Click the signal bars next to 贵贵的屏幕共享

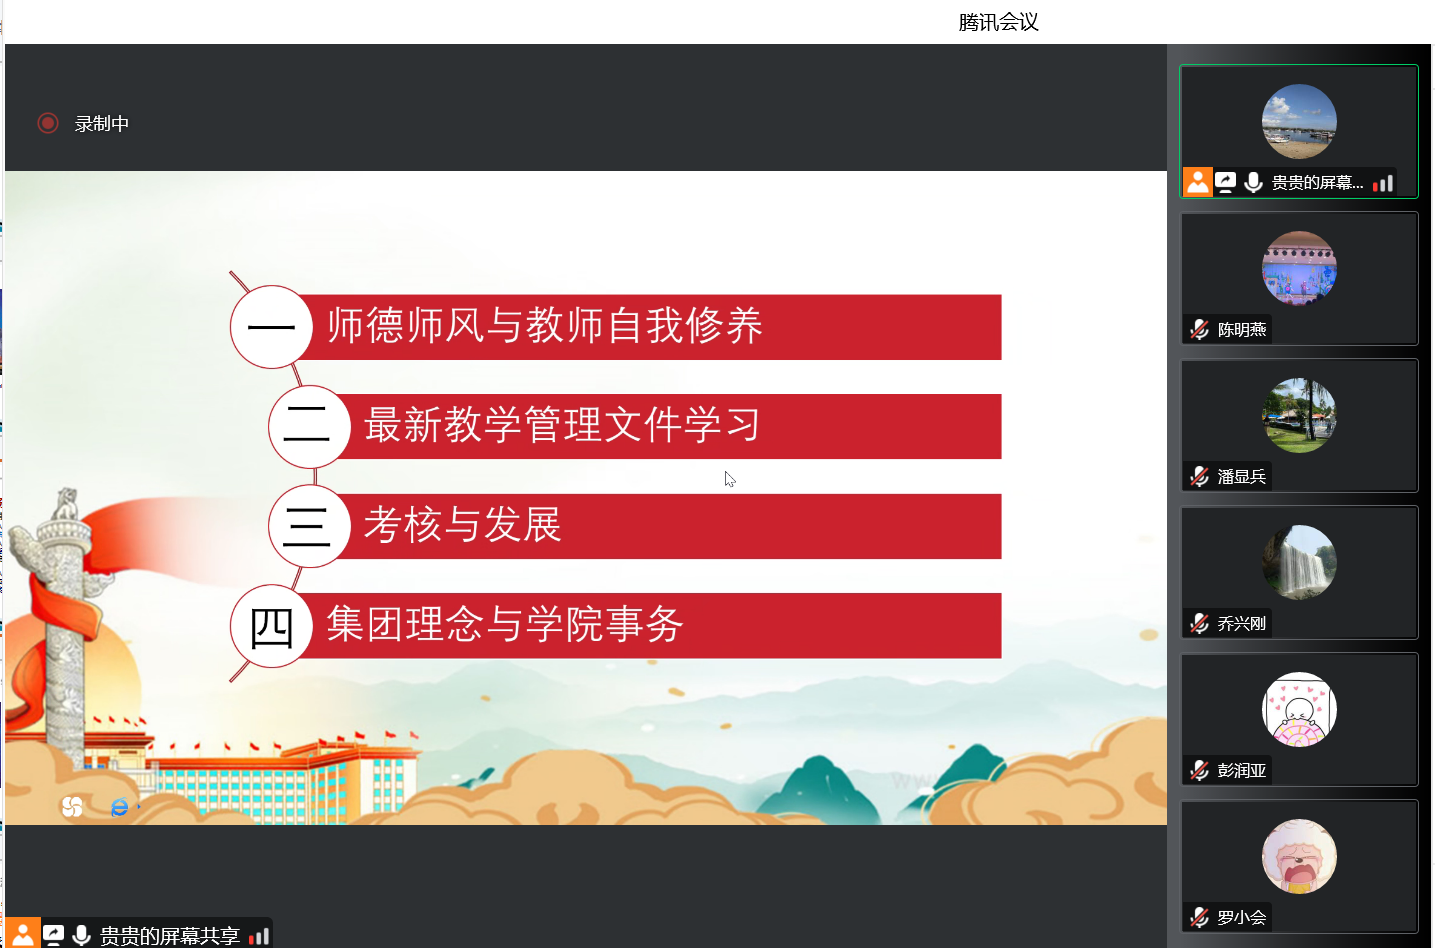pyautogui.click(x=259, y=936)
